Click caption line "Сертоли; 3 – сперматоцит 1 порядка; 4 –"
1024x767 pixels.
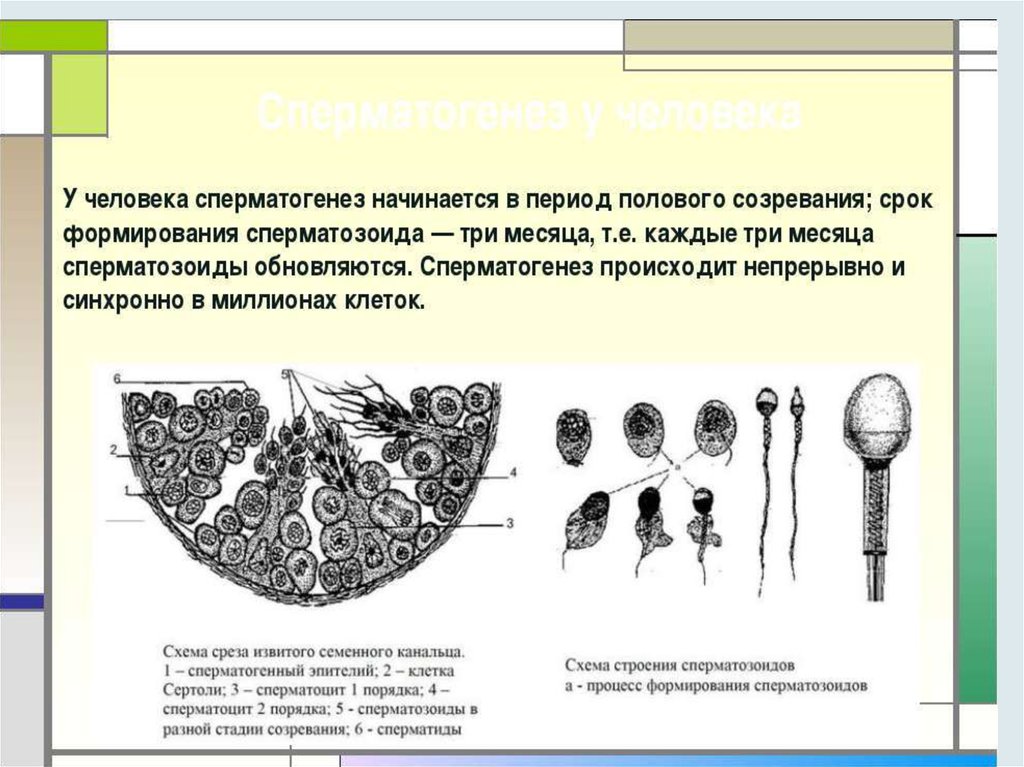[x=306, y=690]
